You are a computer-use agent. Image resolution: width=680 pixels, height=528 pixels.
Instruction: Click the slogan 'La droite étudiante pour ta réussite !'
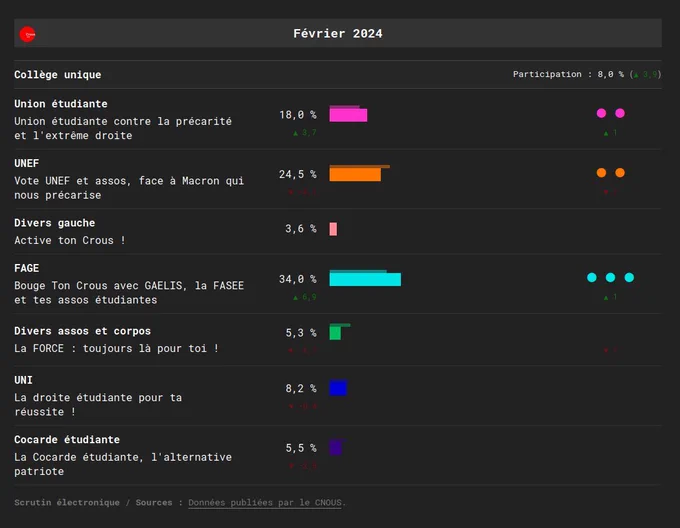click(x=98, y=404)
